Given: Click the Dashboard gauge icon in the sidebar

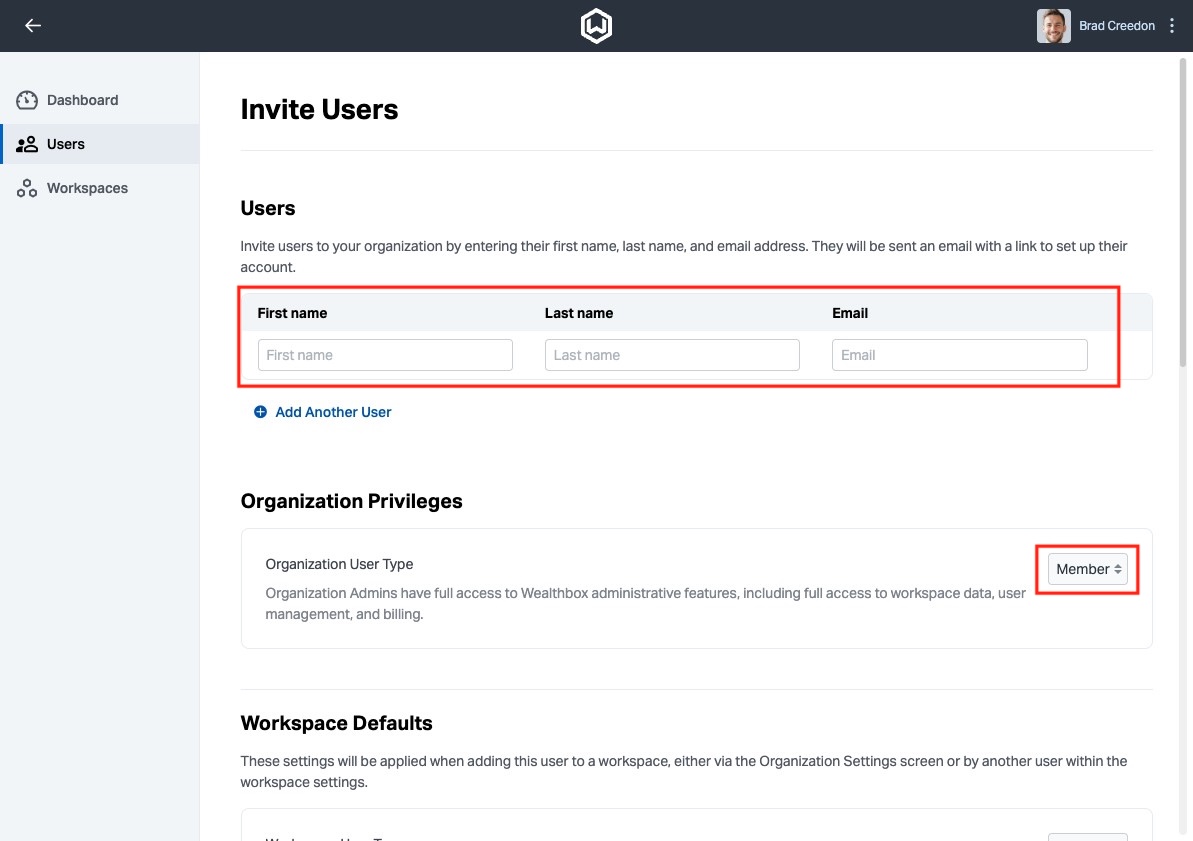Looking at the screenshot, I should click(27, 100).
